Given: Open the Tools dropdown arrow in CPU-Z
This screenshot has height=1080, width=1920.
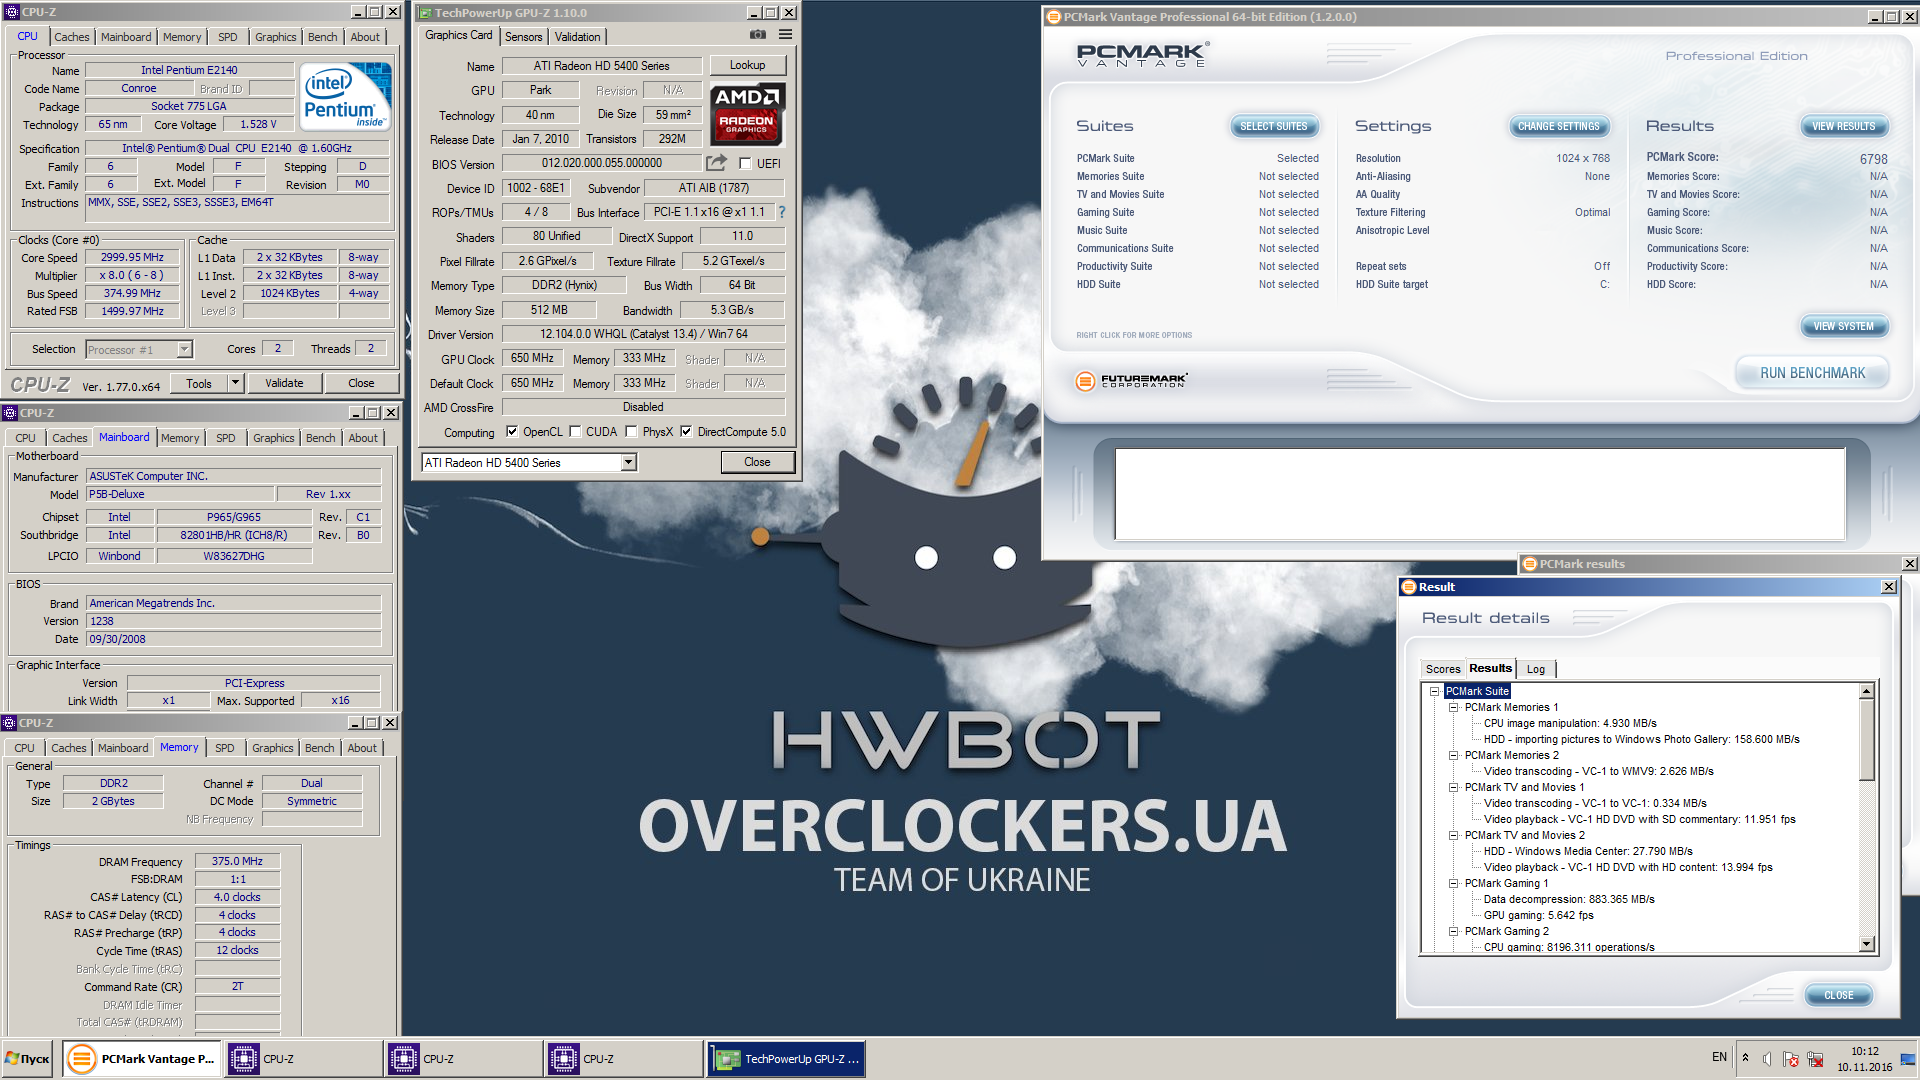Looking at the screenshot, I should pyautogui.click(x=235, y=382).
